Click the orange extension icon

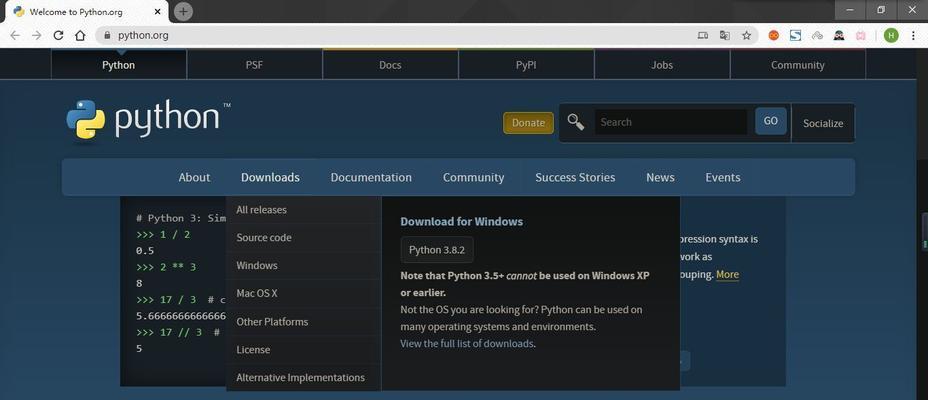click(774, 36)
